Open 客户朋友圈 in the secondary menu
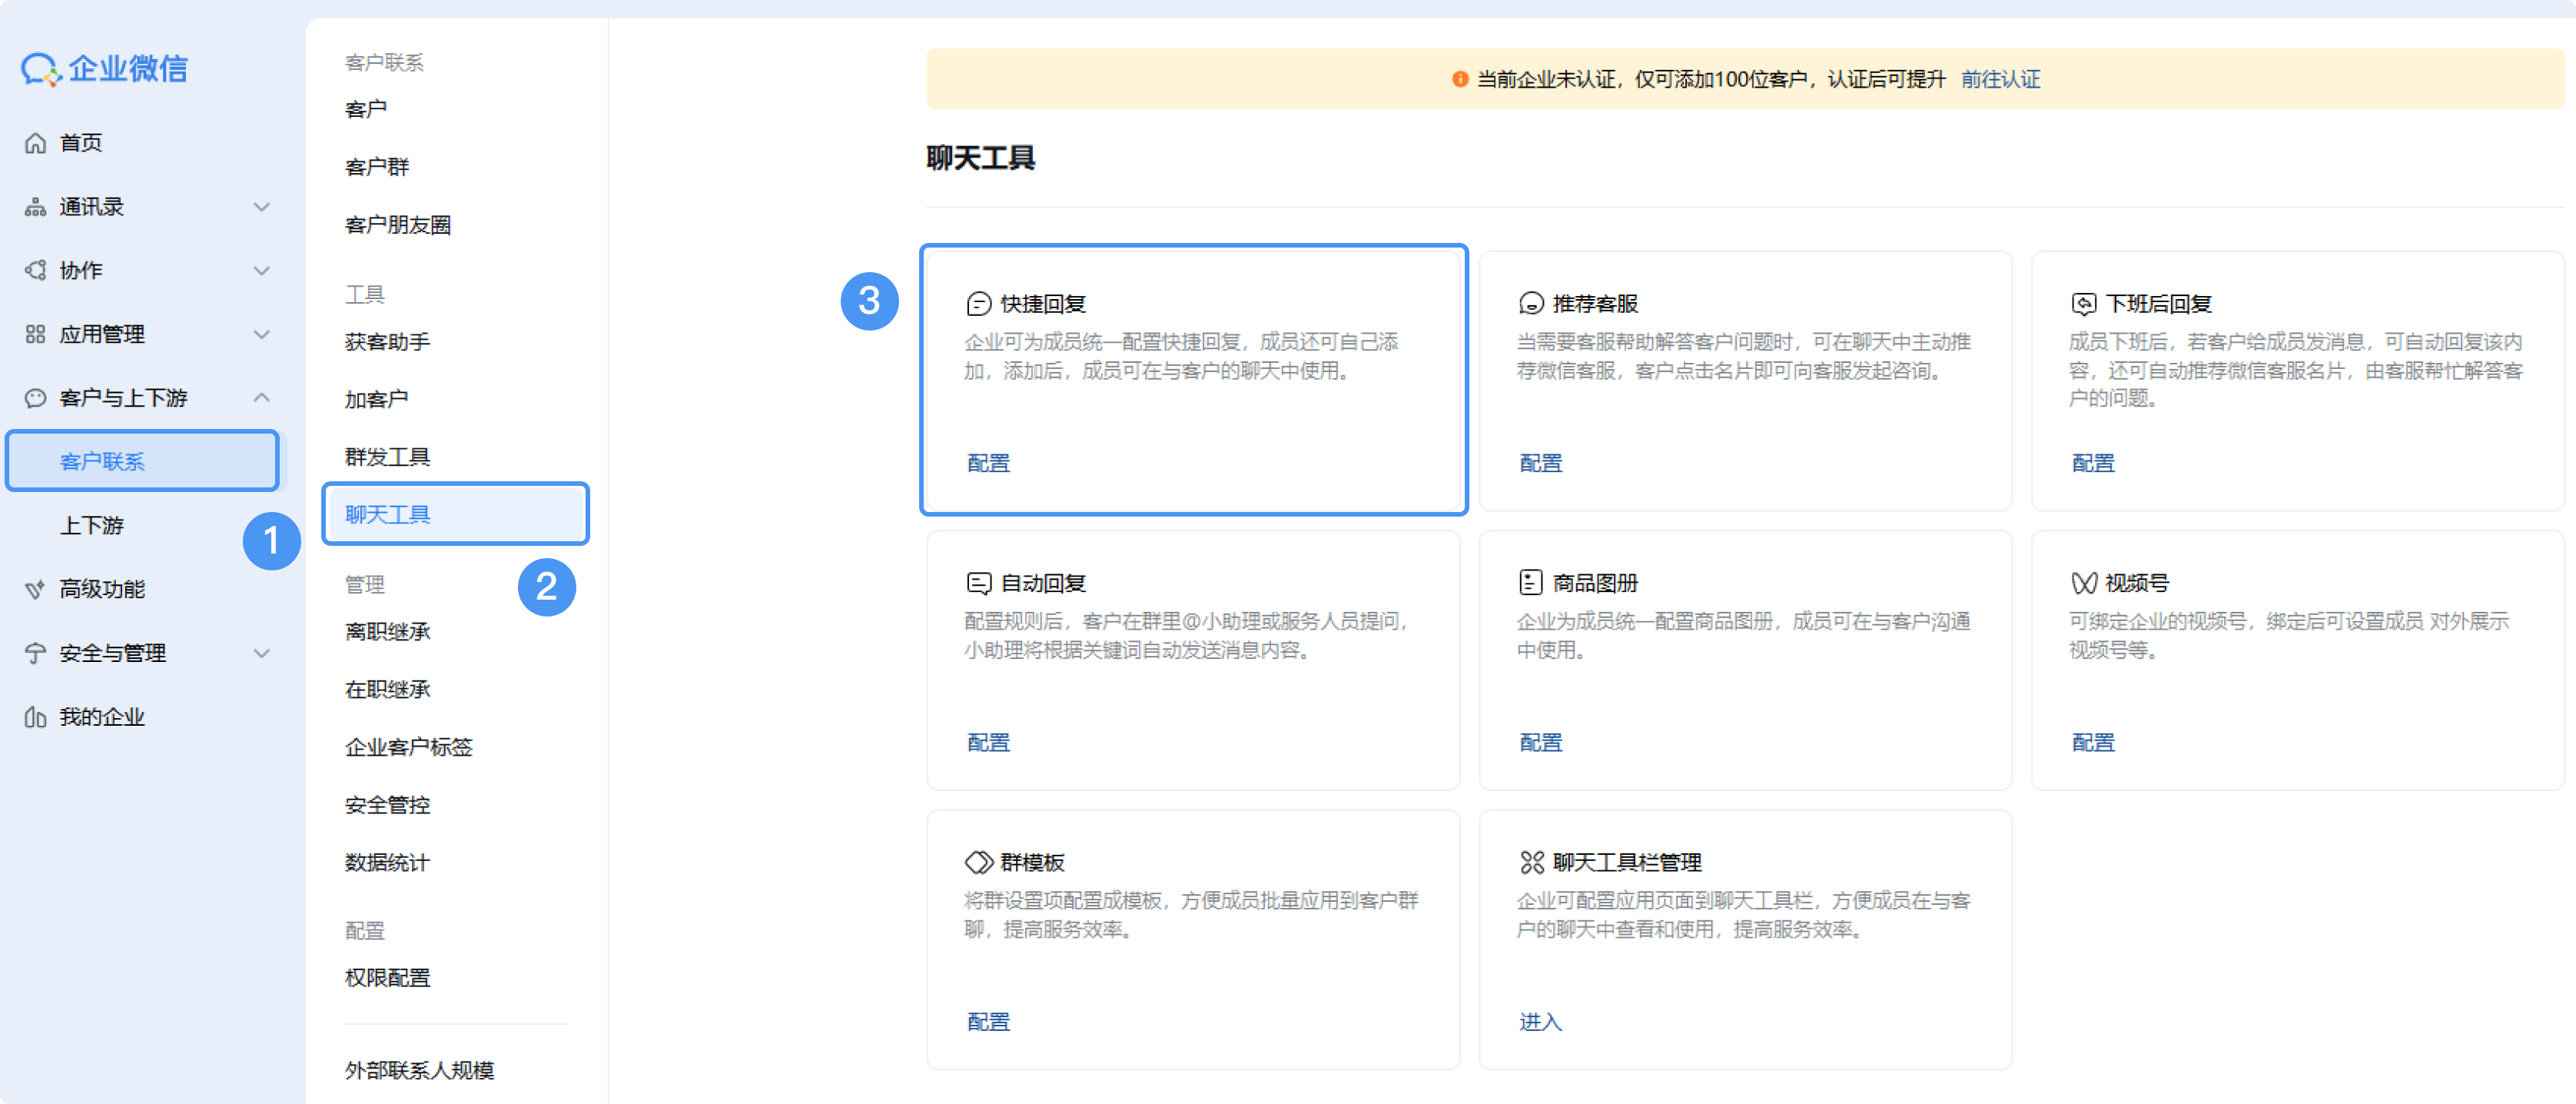This screenshot has height=1104, width=2576. coord(398,225)
